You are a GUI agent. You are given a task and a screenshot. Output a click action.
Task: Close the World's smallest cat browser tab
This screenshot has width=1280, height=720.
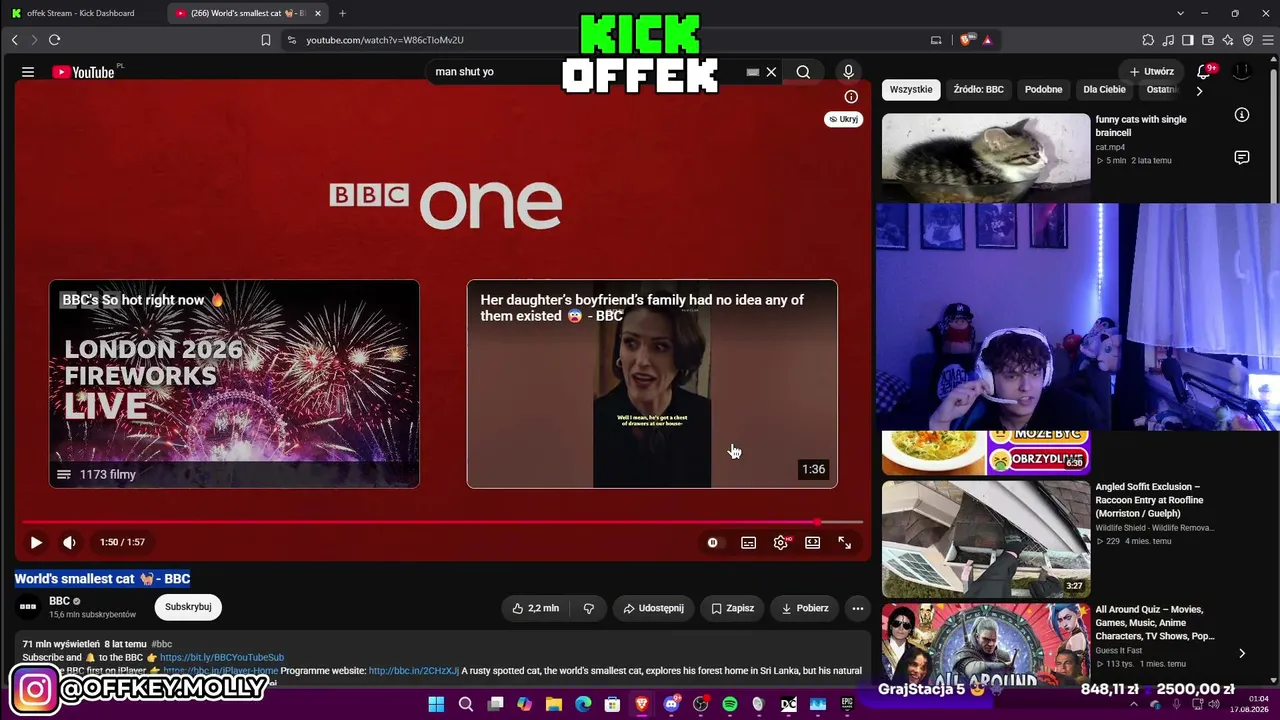point(318,13)
